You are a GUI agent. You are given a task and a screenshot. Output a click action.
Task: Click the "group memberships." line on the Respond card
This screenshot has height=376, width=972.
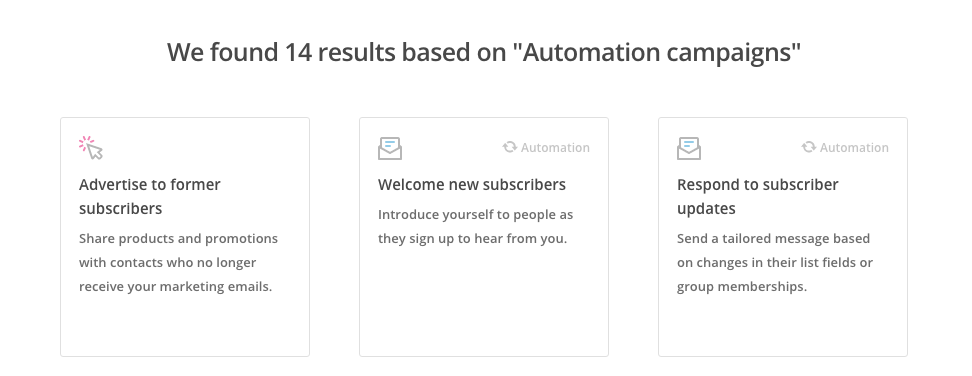741,287
